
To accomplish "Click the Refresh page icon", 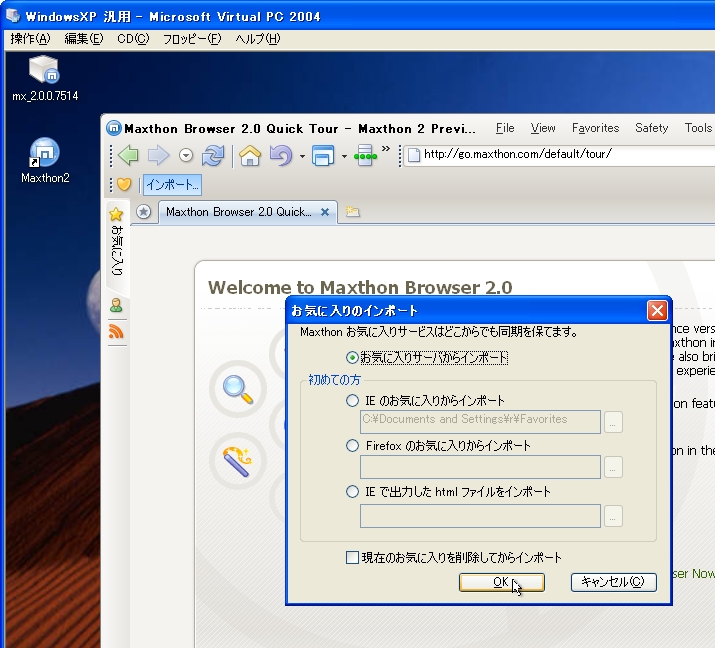I will 213,155.
